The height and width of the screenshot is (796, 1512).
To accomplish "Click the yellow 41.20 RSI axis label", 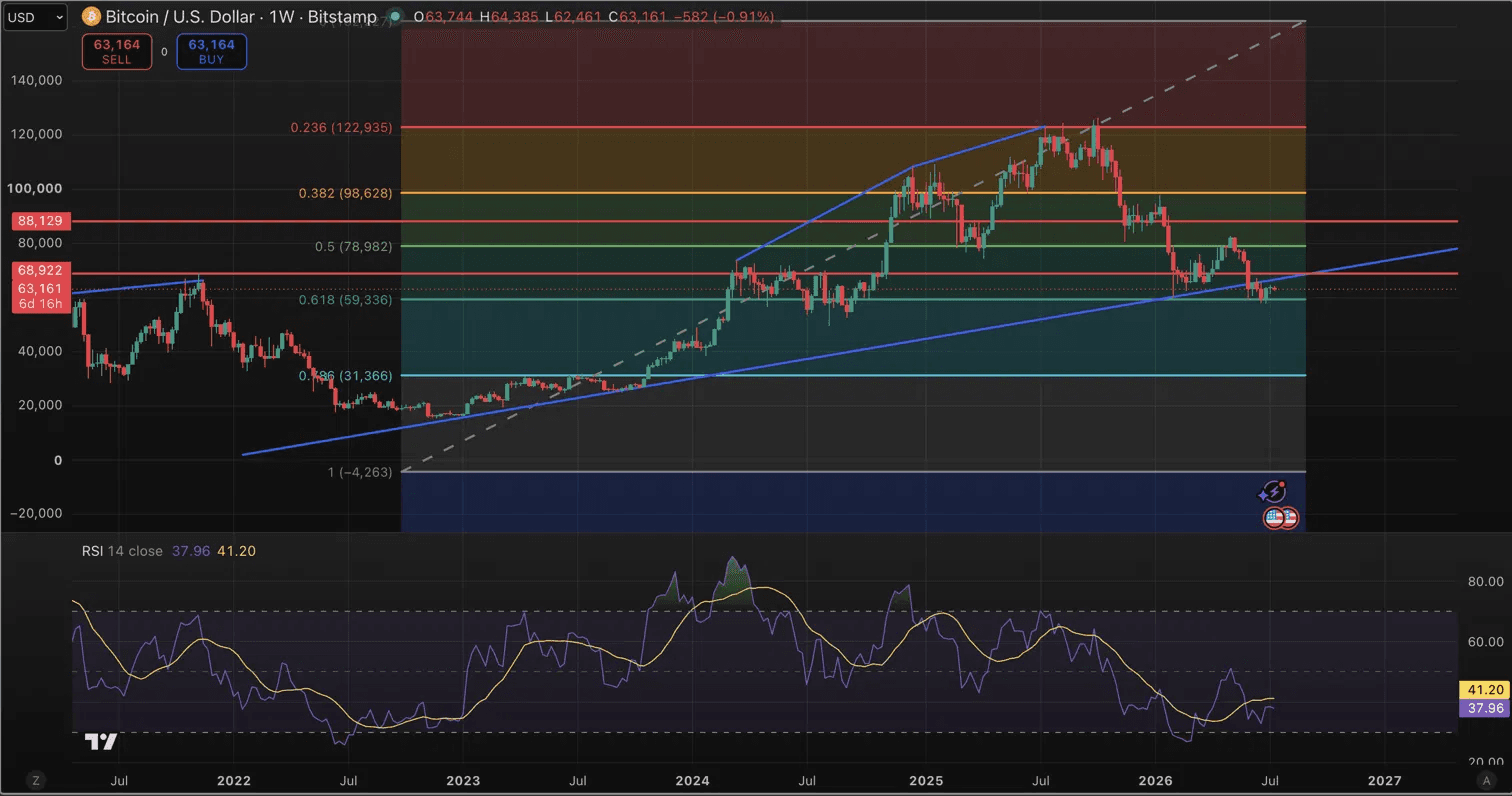I will pos(1483,690).
